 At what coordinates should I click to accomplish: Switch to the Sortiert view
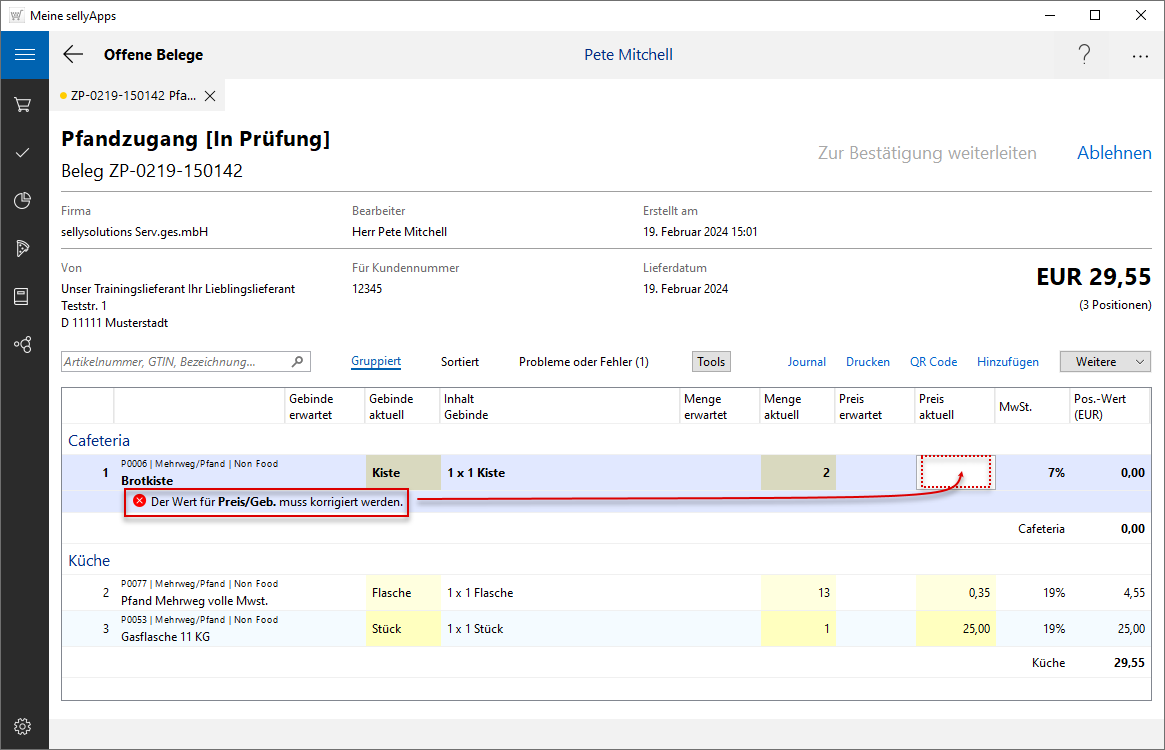click(460, 362)
